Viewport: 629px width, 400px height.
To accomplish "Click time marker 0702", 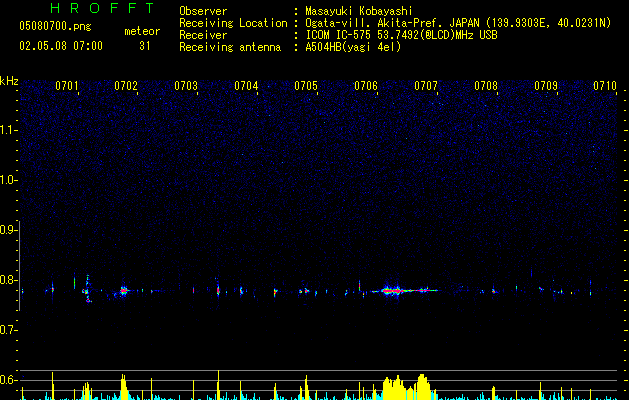I will tap(126, 86).
